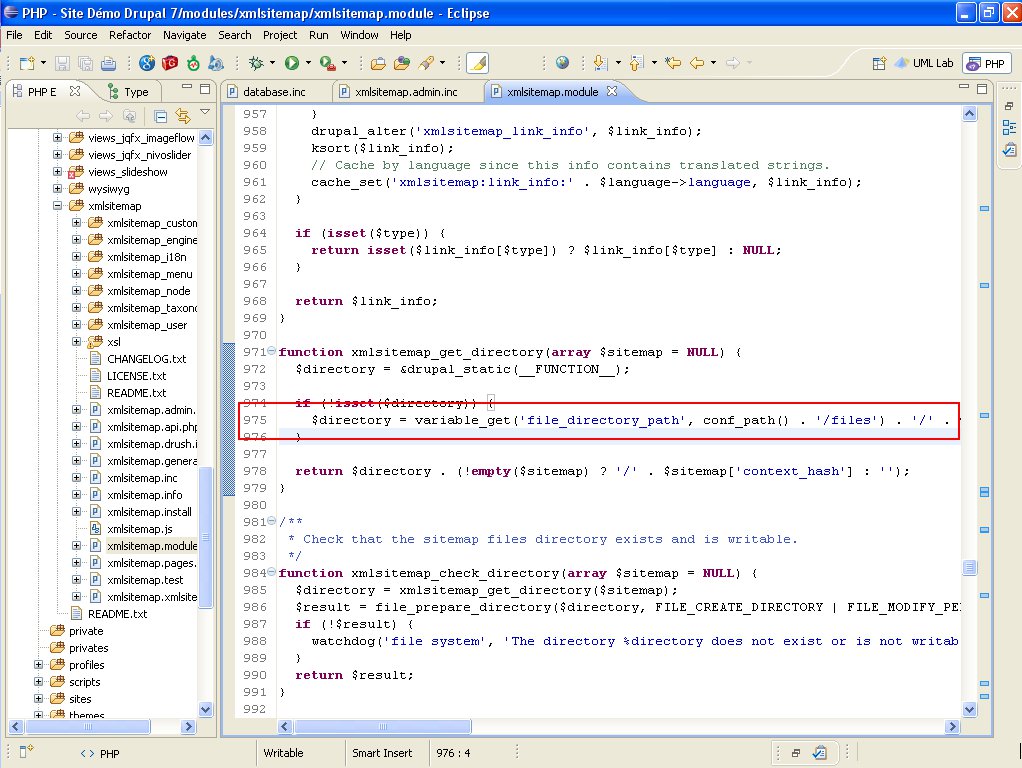Image resolution: width=1022 pixels, height=768 pixels.
Task: Click the globe web browser icon
Action: pyautogui.click(x=562, y=63)
